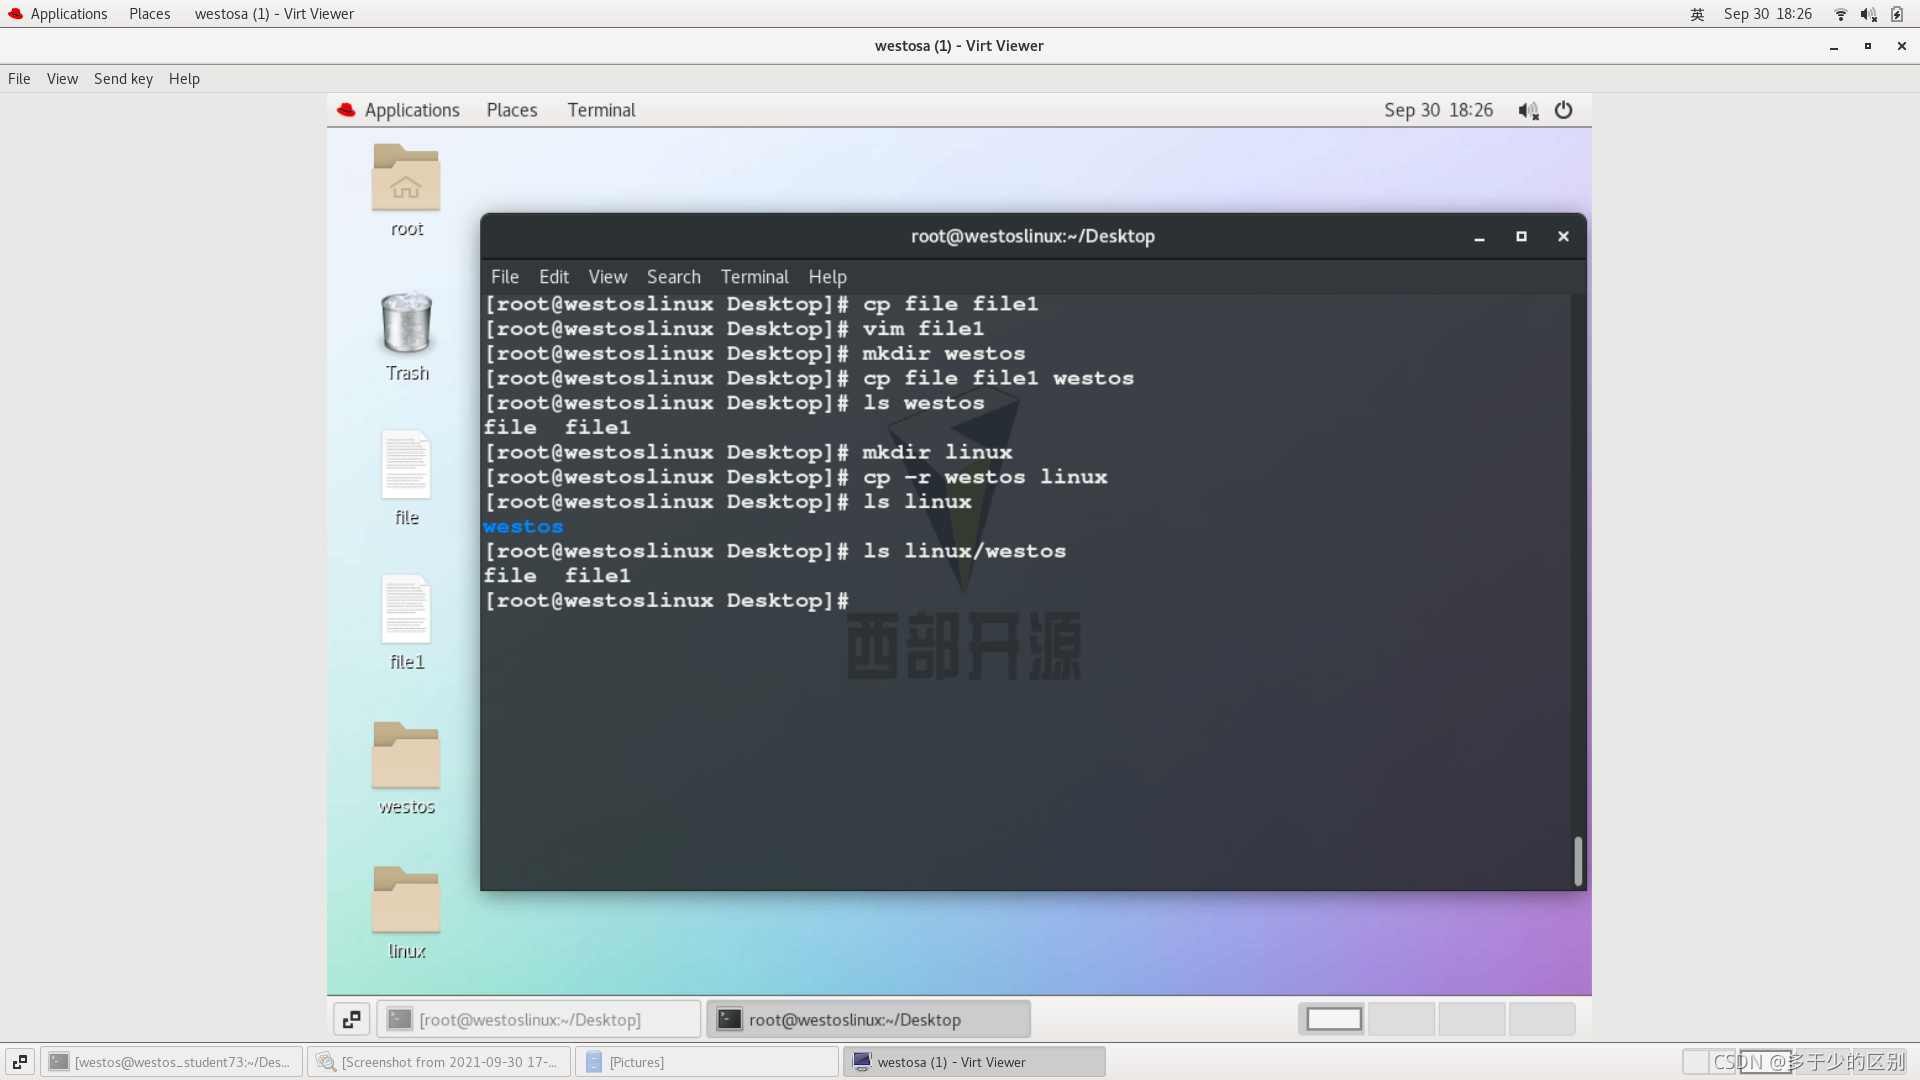
Task: Open the westos folder on desktop
Action: click(x=406, y=756)
